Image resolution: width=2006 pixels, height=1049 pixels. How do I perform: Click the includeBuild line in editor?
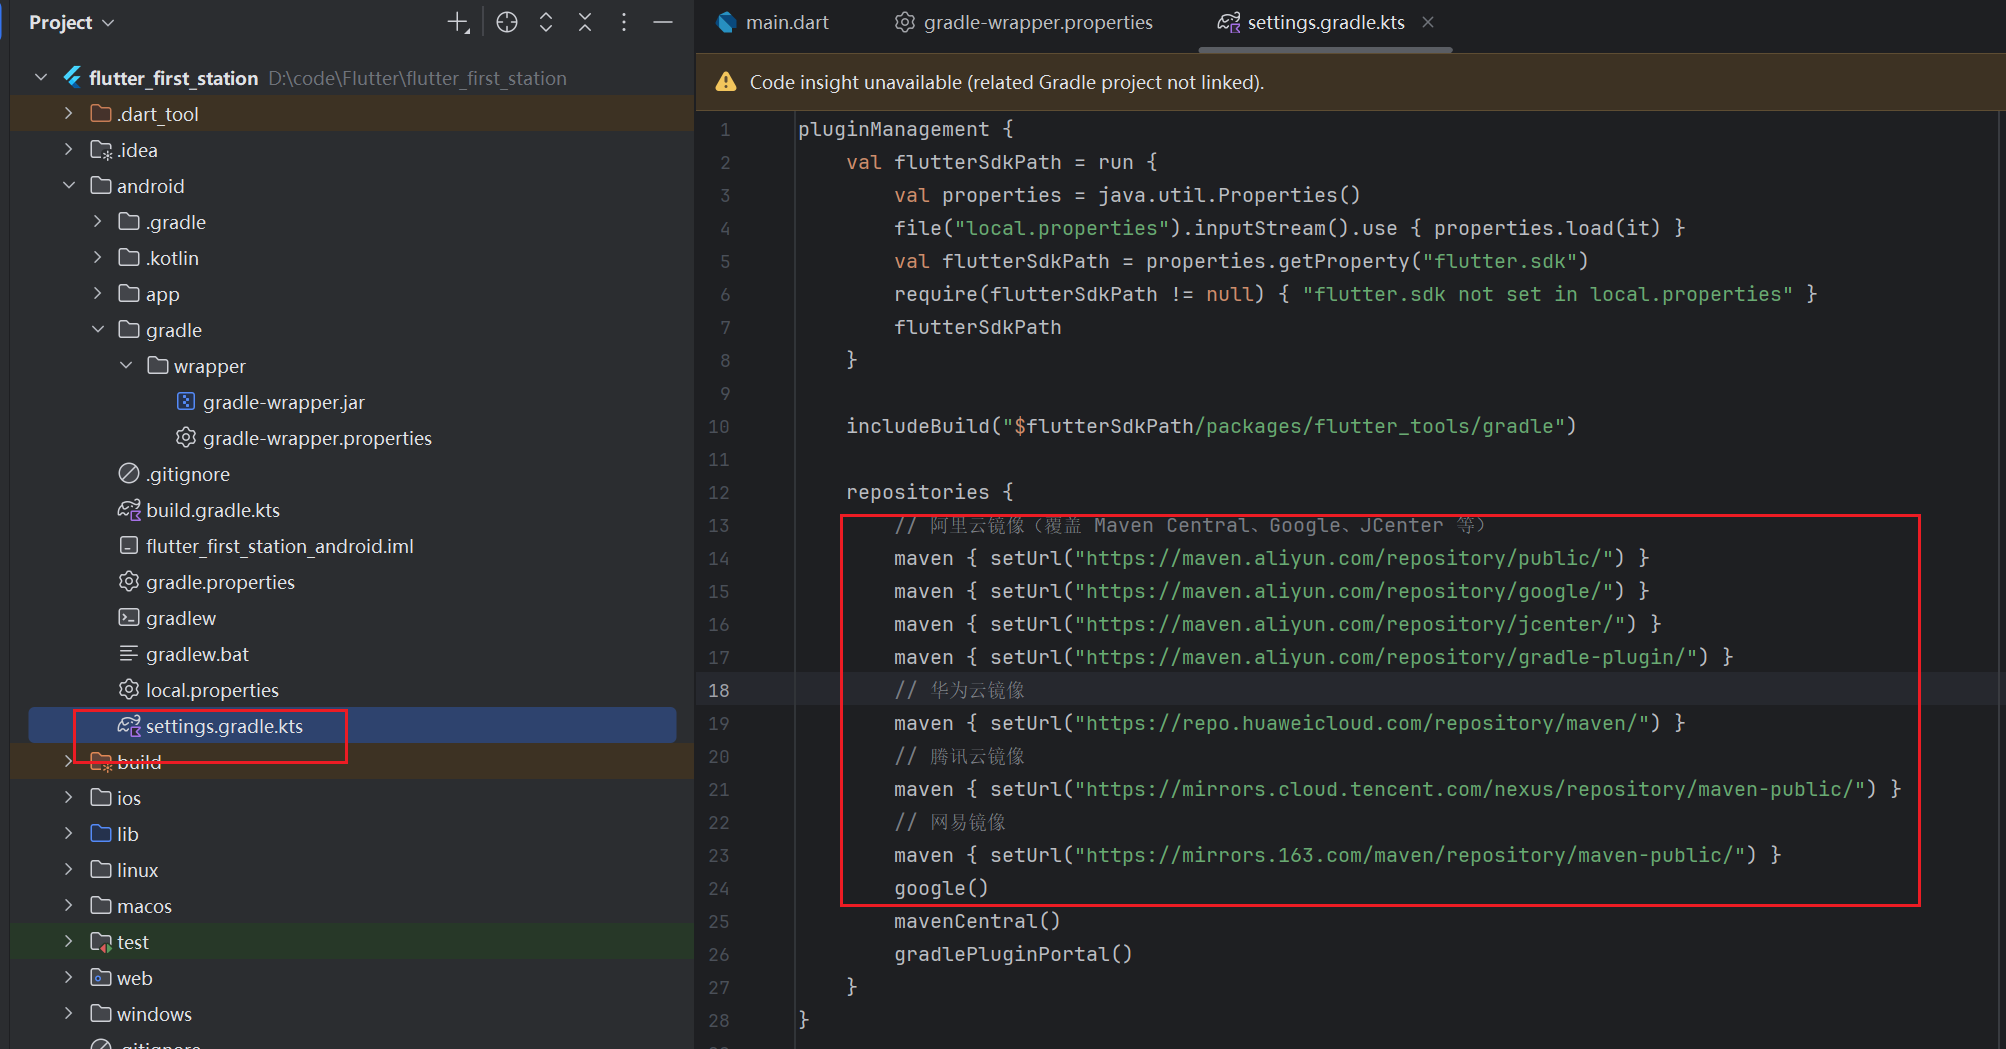click(x=1211, y=426)
